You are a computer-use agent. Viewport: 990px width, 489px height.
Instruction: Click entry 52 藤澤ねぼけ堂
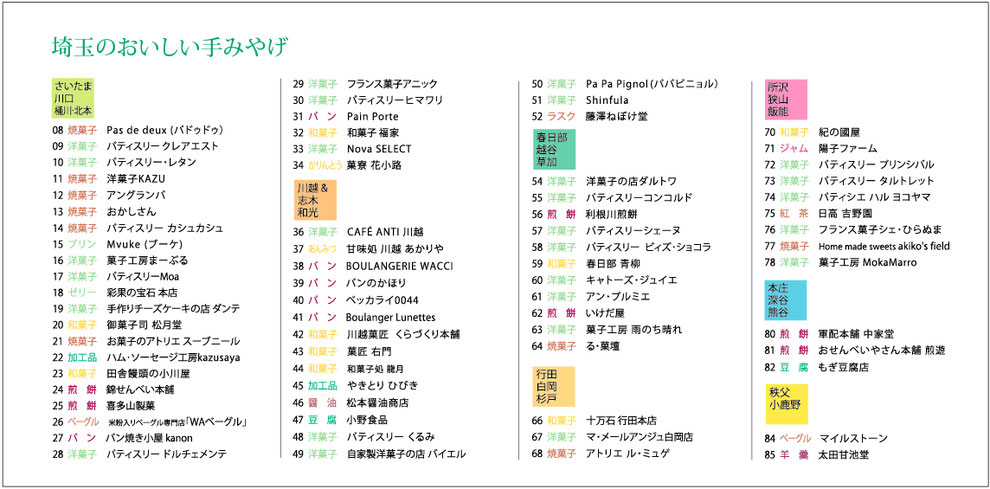[x=590, y=116]
